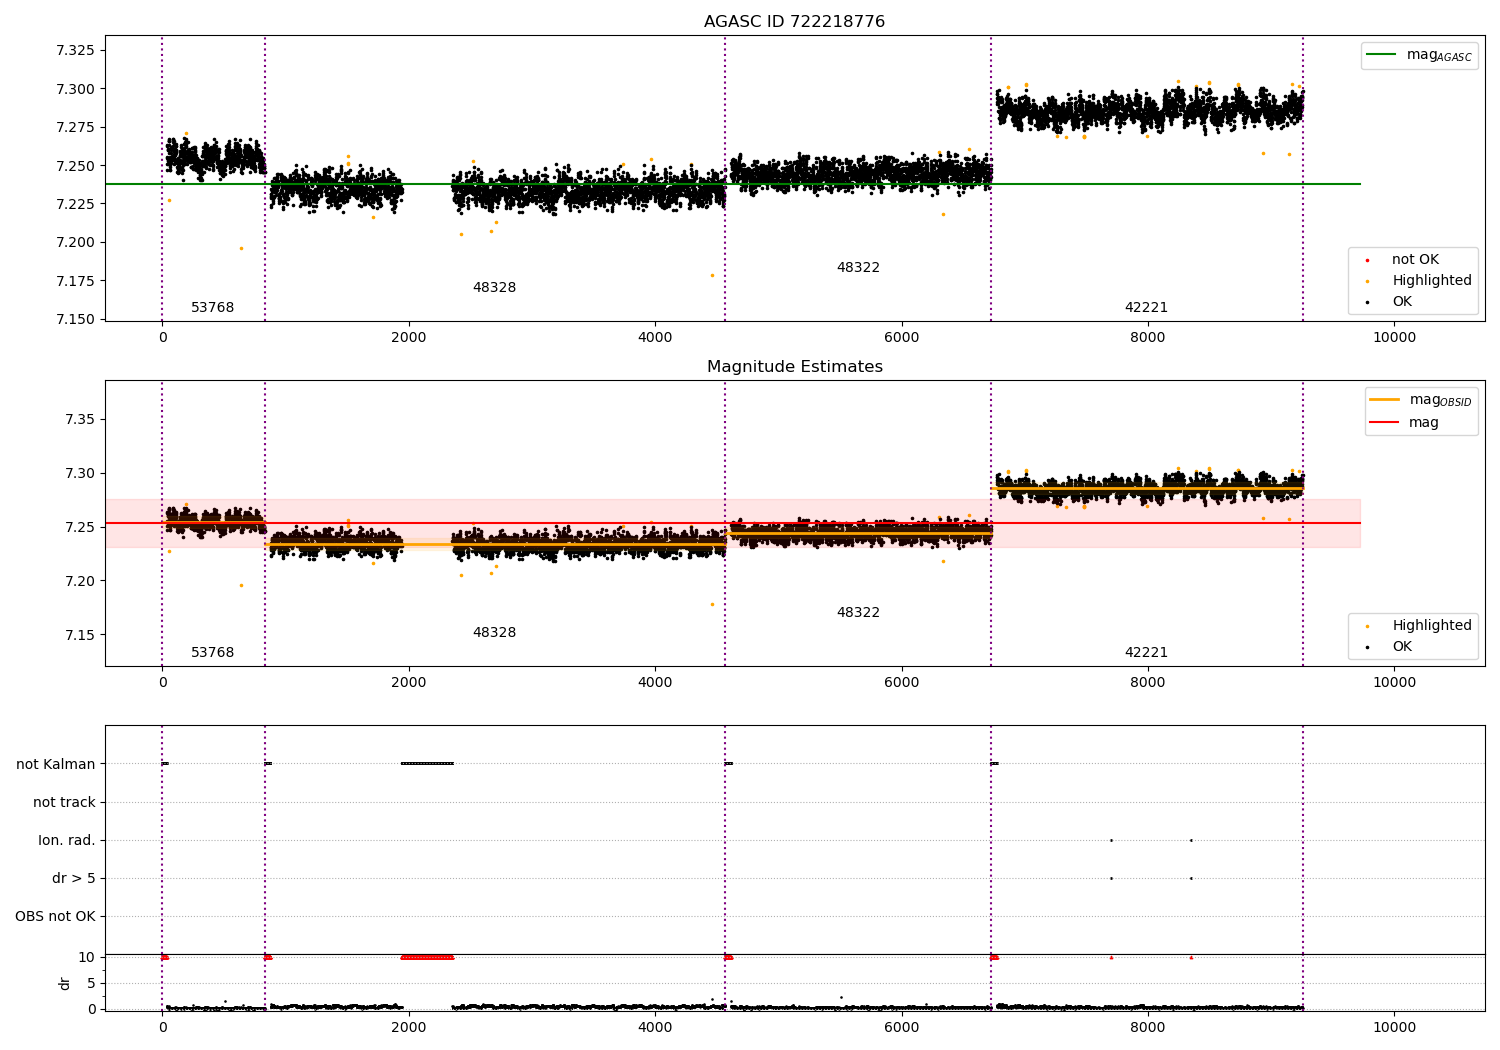The height and width of the screenshot is (1050, 1500).
Task: Select the orange mag OBSID legend line
Action: pyautogui.click(x=1385, y=400)
